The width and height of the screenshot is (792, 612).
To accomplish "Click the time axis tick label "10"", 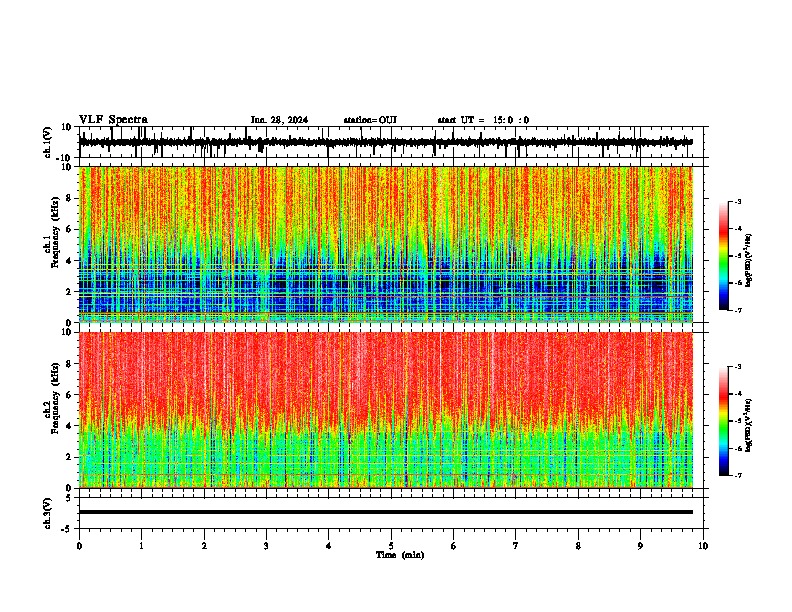I will click(703, 546).
